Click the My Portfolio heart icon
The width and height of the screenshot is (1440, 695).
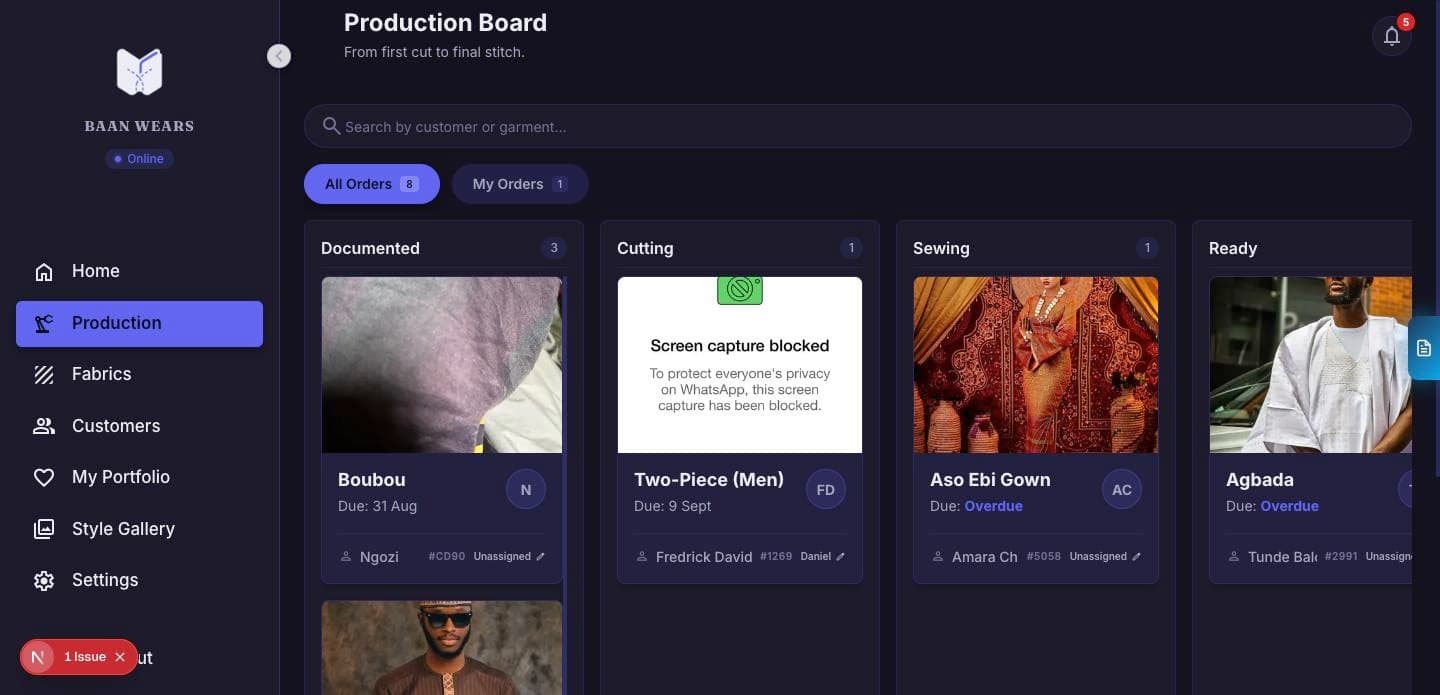pyautogui.click(x=44, y=478)
